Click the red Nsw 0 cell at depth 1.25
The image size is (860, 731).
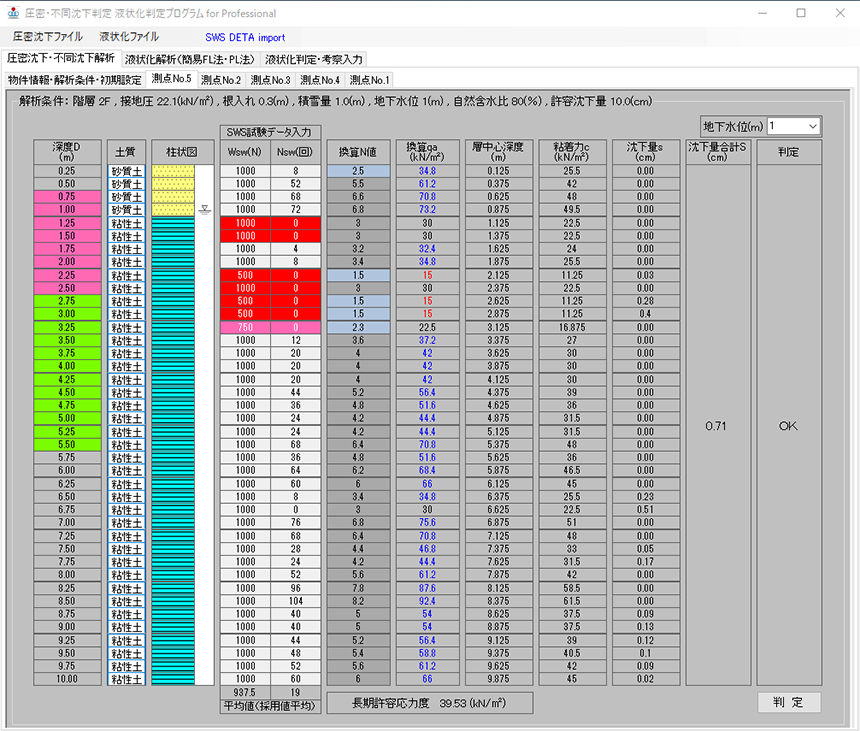[x=296, y=223]
